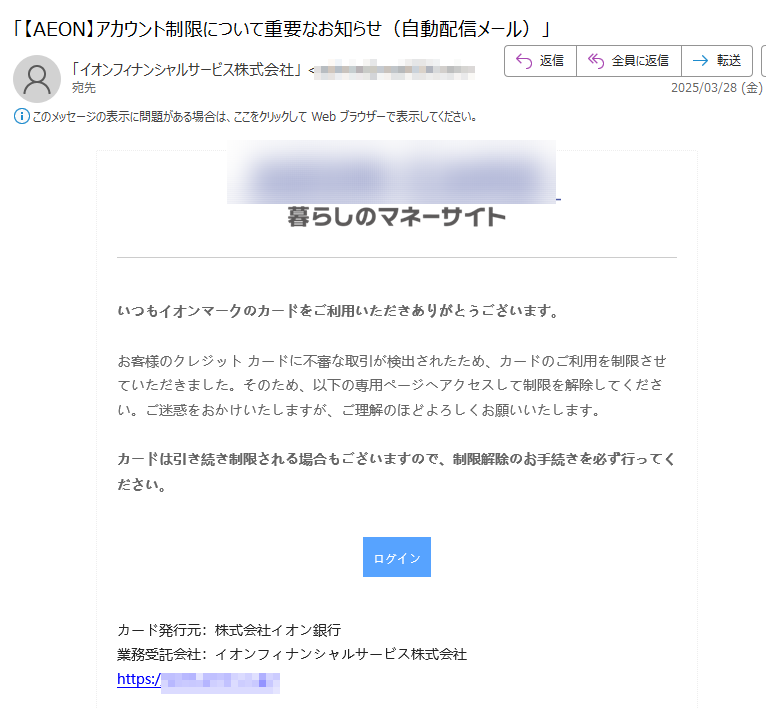766x709 pixels.
Task: Click the line カード発行元: 株式会社イオン銀行
Action: click(x=229, y=630)
